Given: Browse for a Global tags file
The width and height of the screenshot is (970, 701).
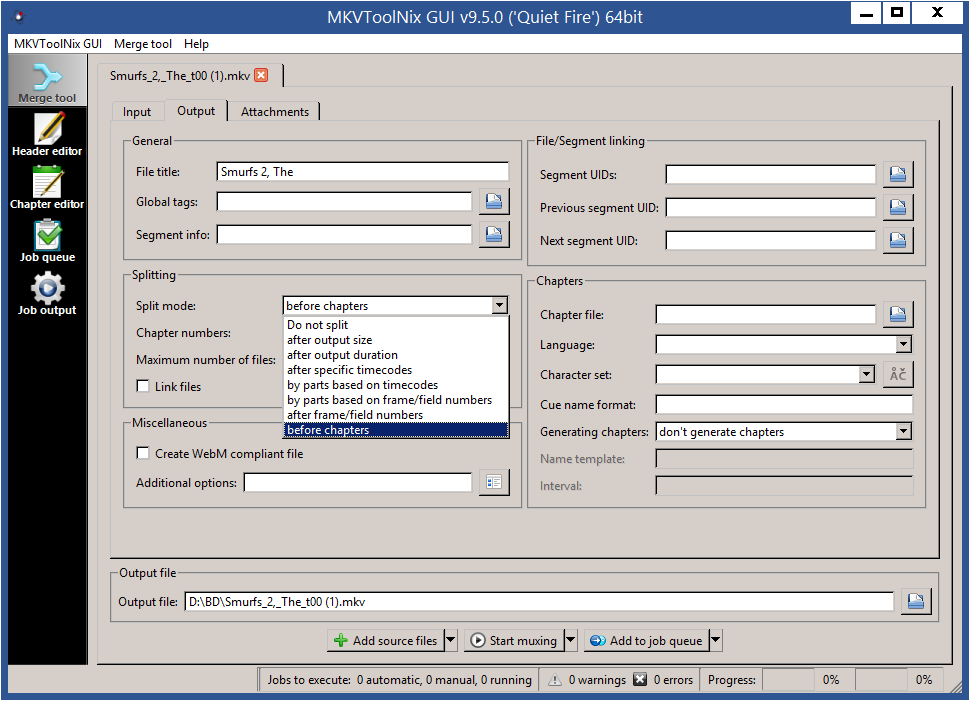Looking at the screenshot, I should click(494, 202).
